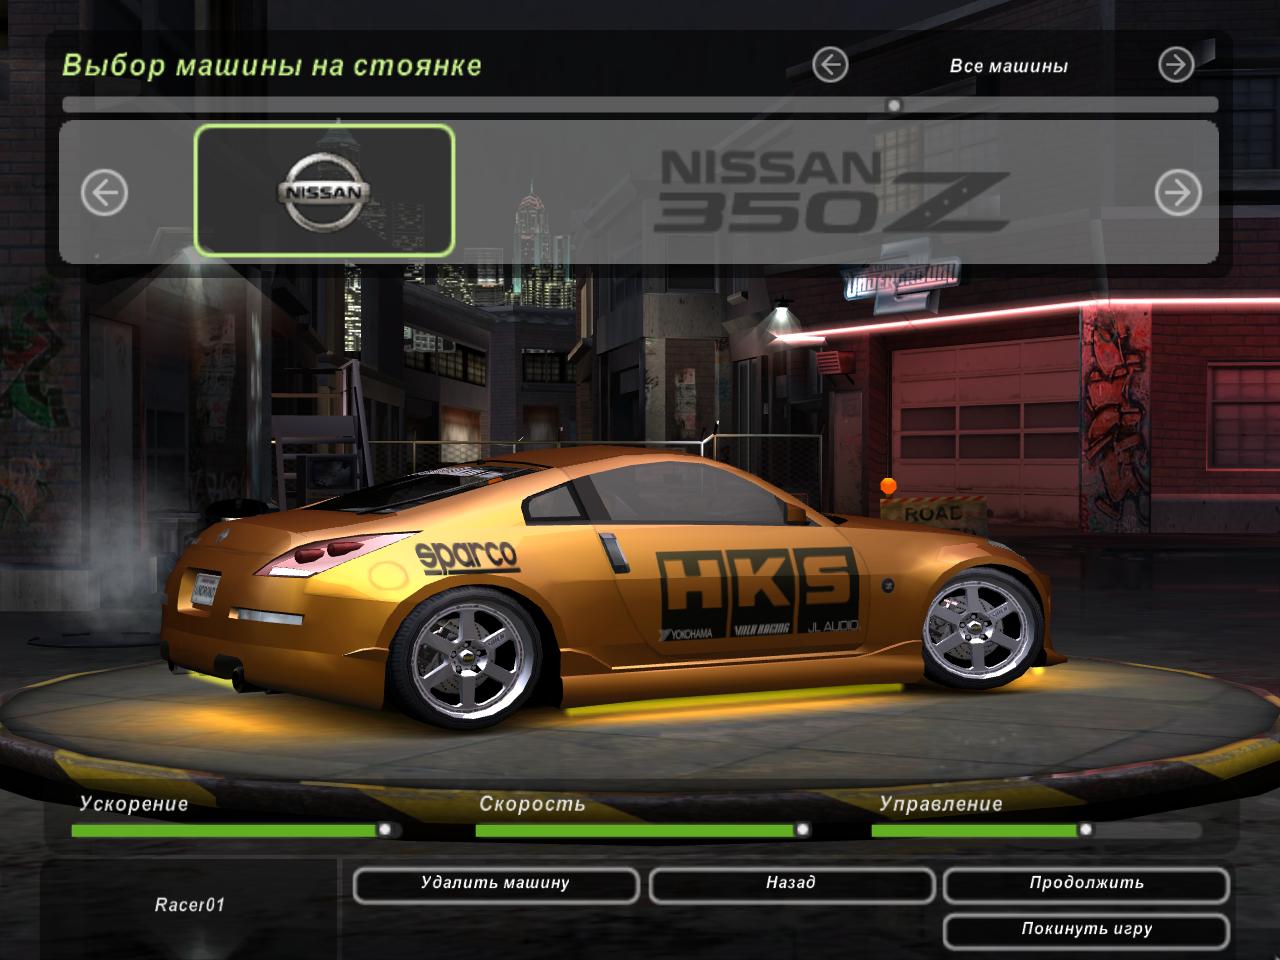Click the car list scrollbar handle
This screenshot has width=1280, height=960.
tap(894, 105)
